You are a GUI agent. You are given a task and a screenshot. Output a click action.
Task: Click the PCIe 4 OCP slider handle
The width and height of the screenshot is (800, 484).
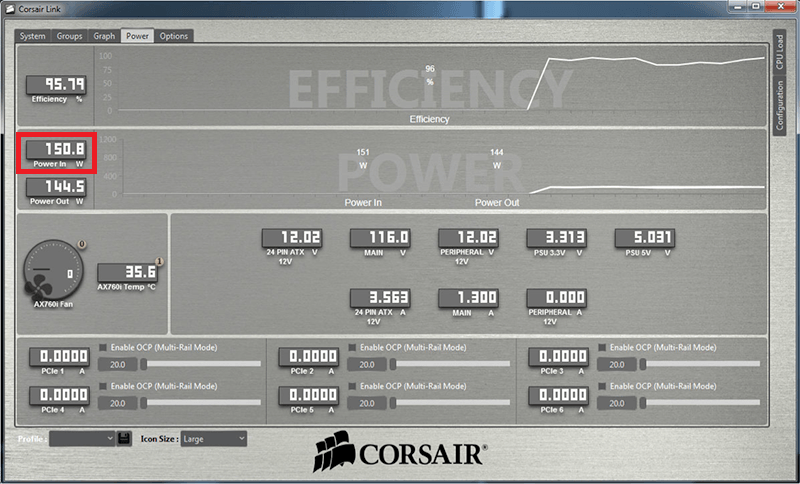pyautogui.click(x=144, y=403)
